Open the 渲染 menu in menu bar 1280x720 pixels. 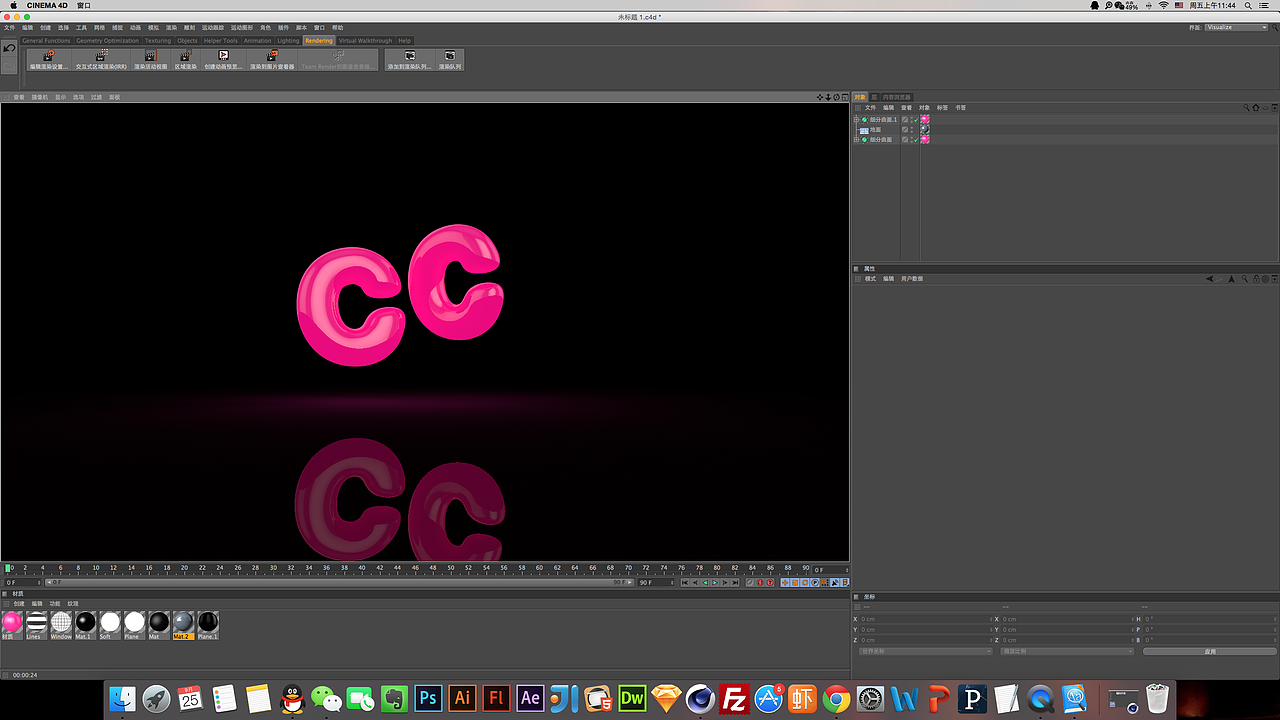(171, 27)
